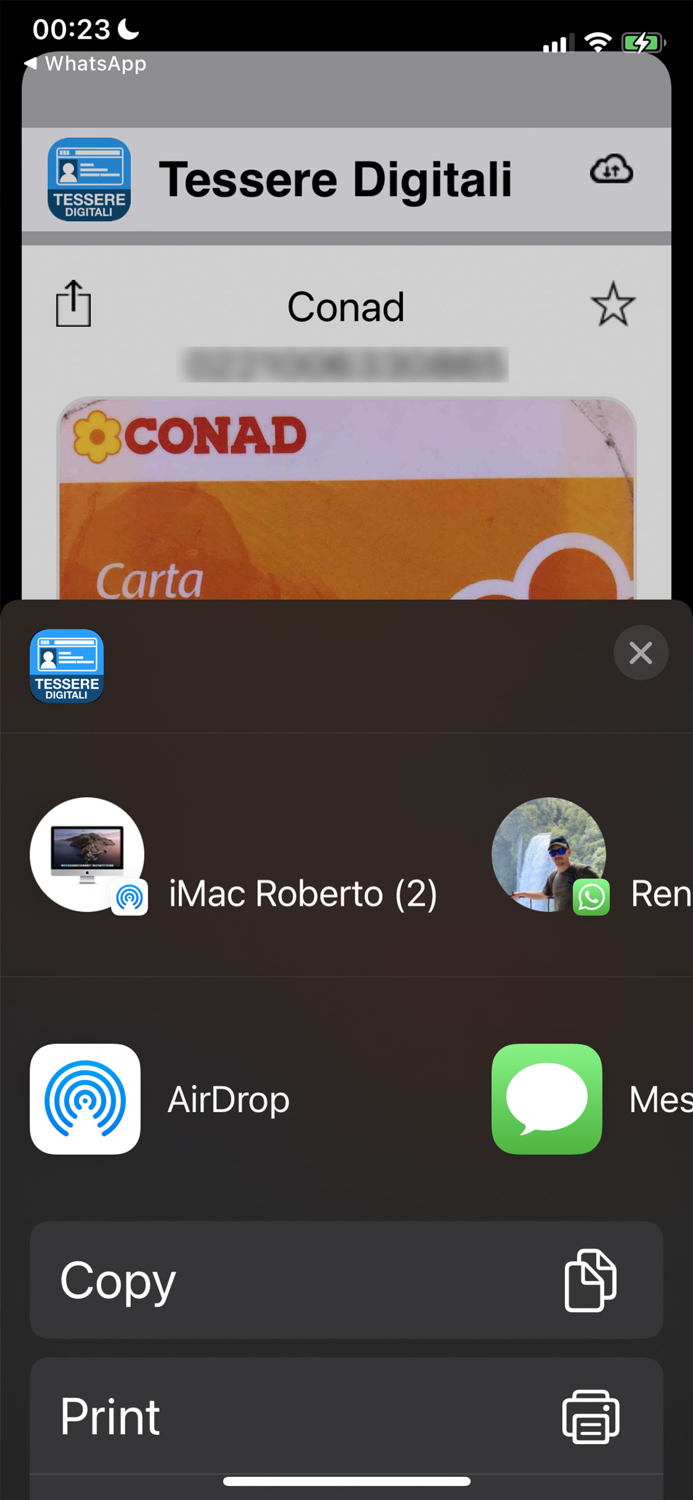Viewport: 693px width, 1500px height.
Task: Tap the Tessere Digitali header title
Action: click(335, 180)
